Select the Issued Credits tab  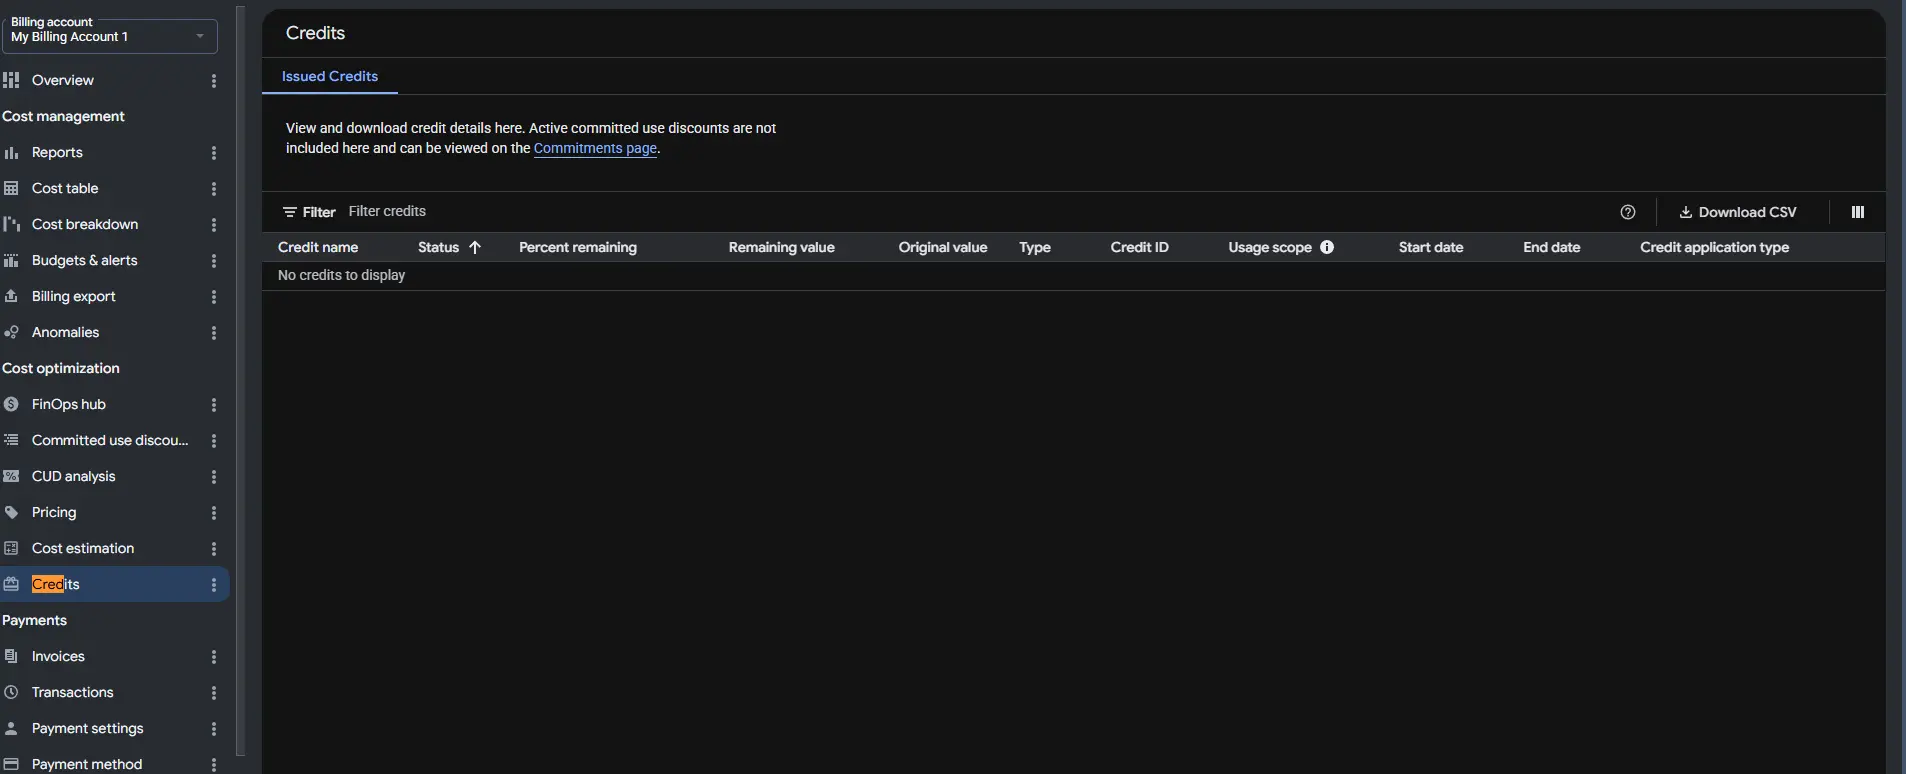coord(330,76)
